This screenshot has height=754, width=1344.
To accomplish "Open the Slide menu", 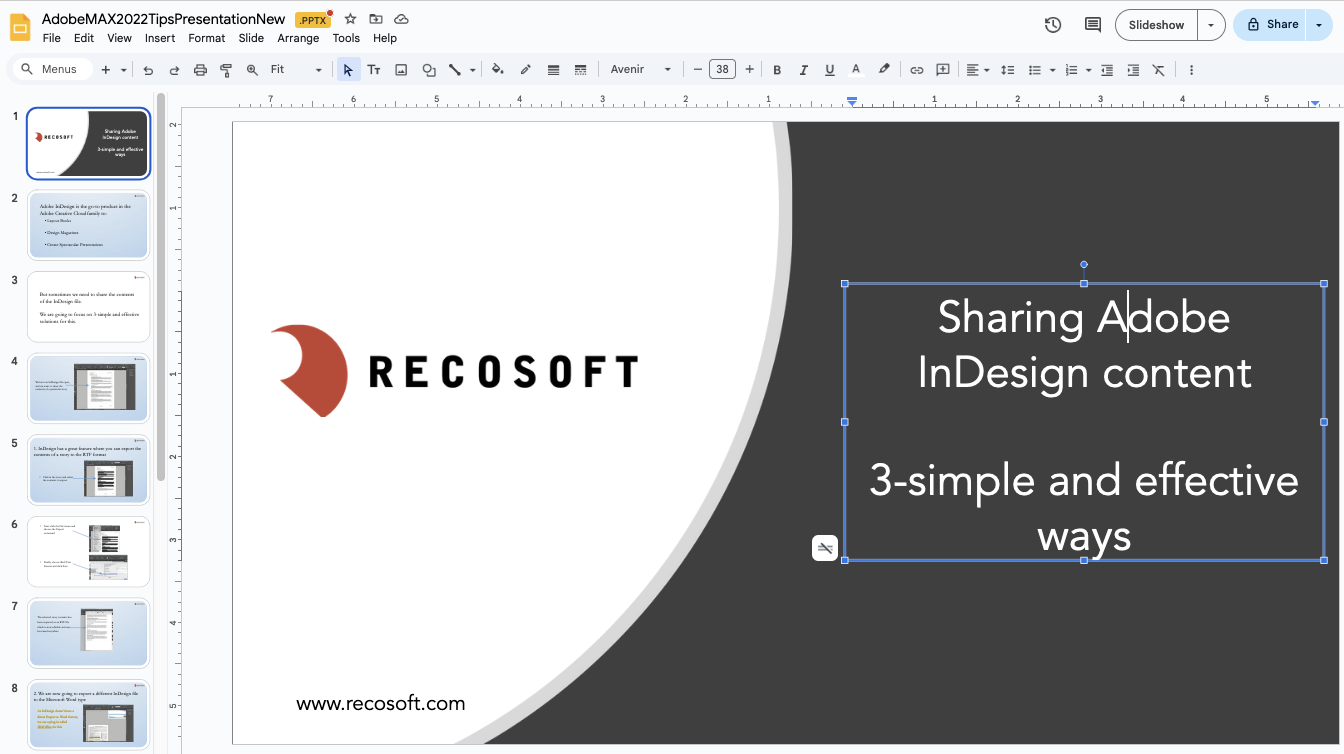I will click(x=250, y=37).
